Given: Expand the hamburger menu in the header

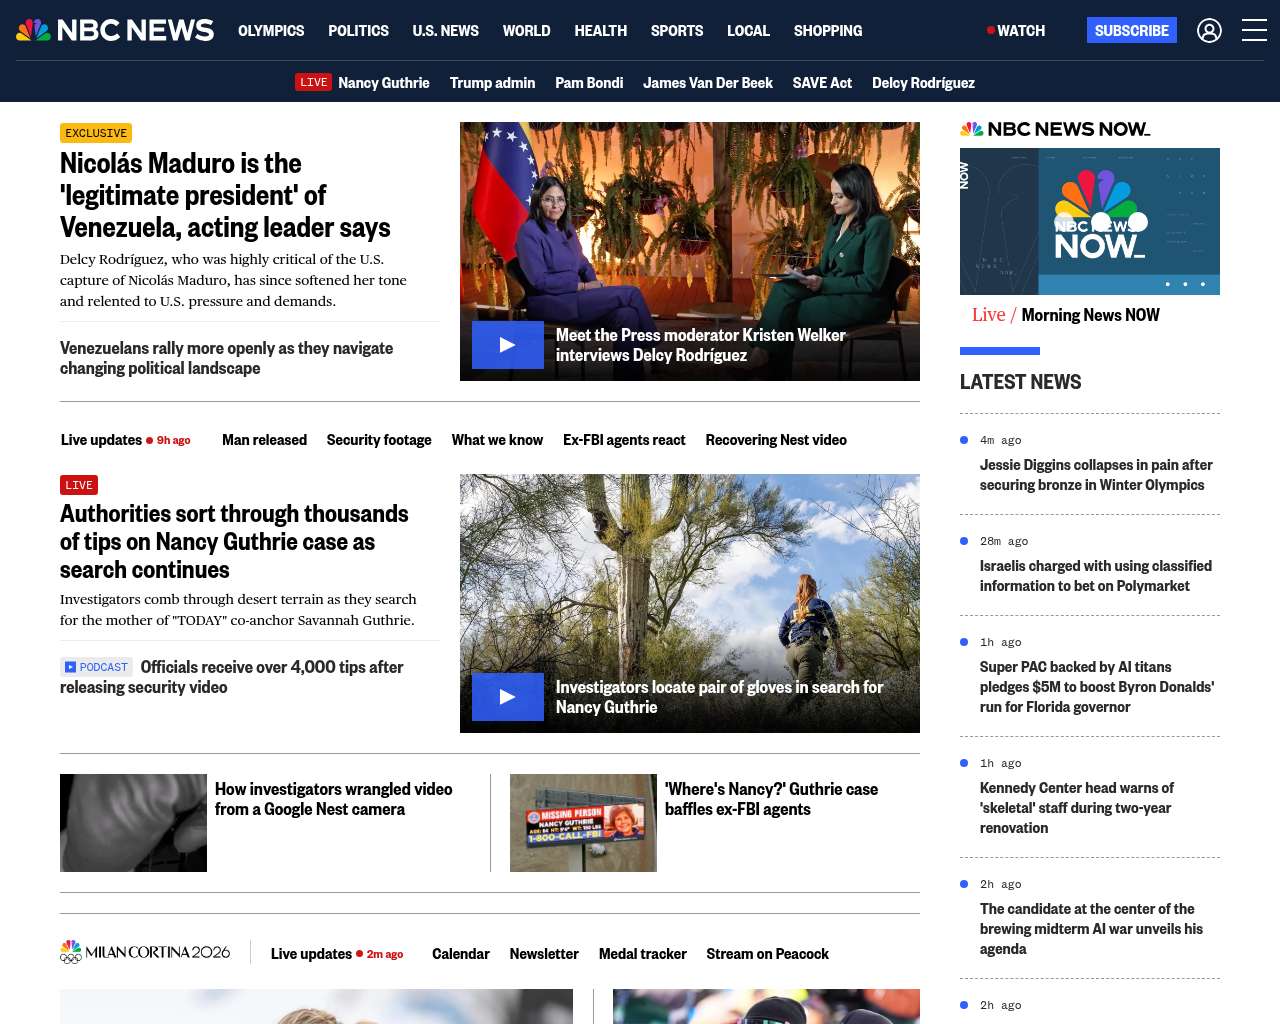Looking at the screenshot, I should [1254, 31].
